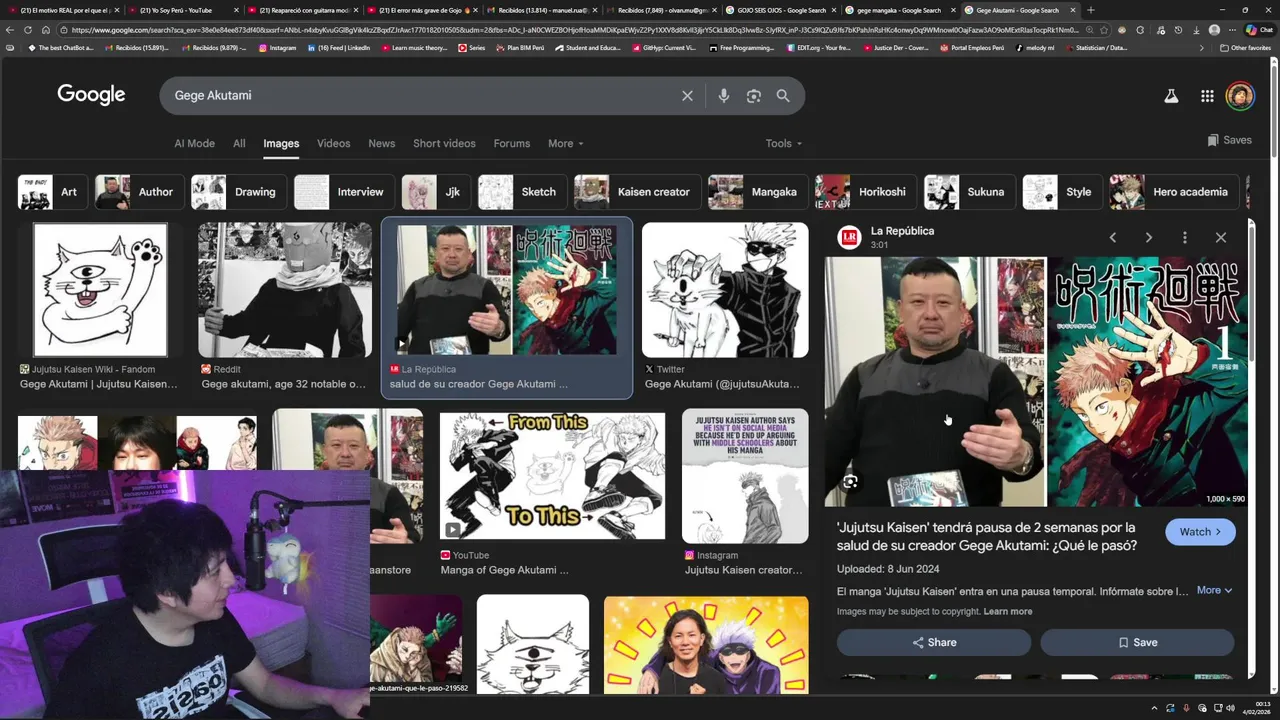Click the Google logo
The image size is (1280, 720).
click(x=91, y=95)
